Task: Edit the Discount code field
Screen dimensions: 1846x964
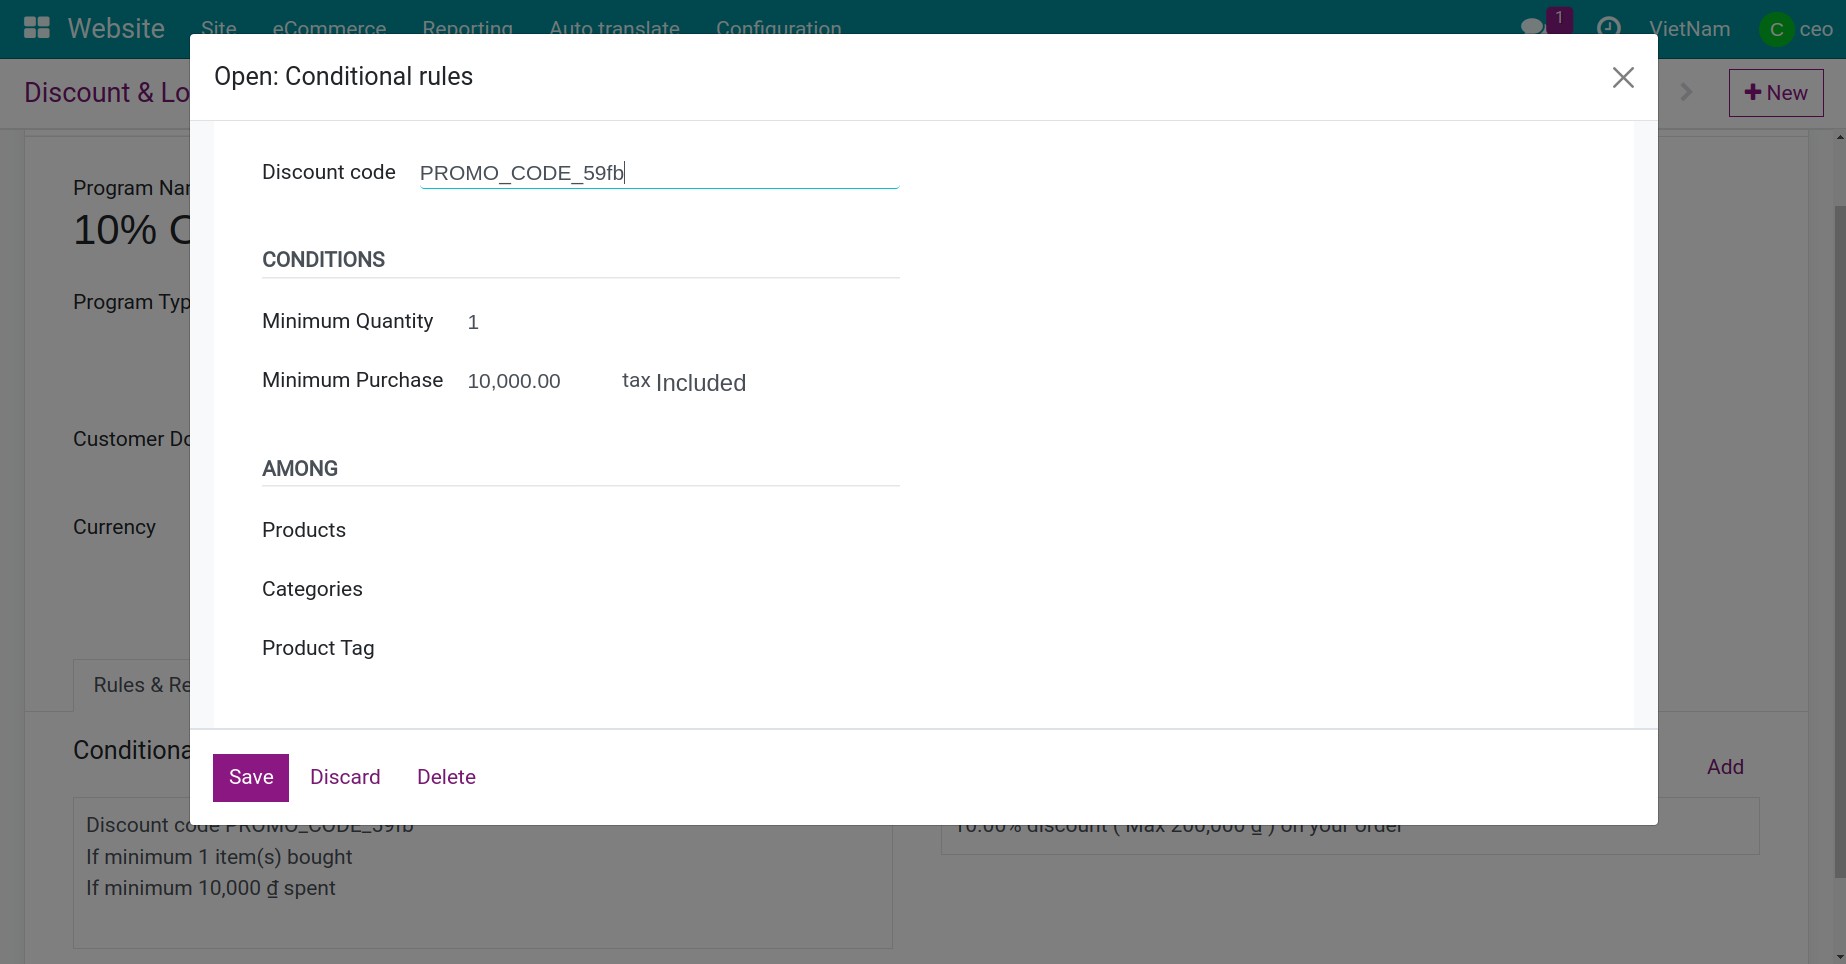Action: click(x=659, y=173)
